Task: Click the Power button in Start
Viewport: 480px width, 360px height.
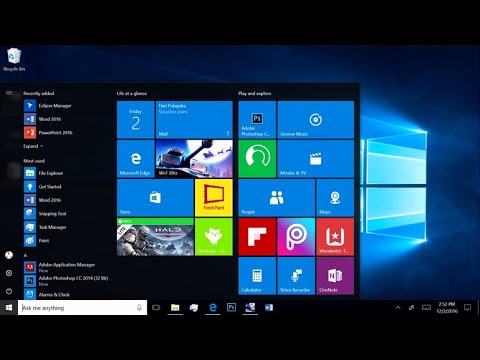Action: [x=9, y=291]
